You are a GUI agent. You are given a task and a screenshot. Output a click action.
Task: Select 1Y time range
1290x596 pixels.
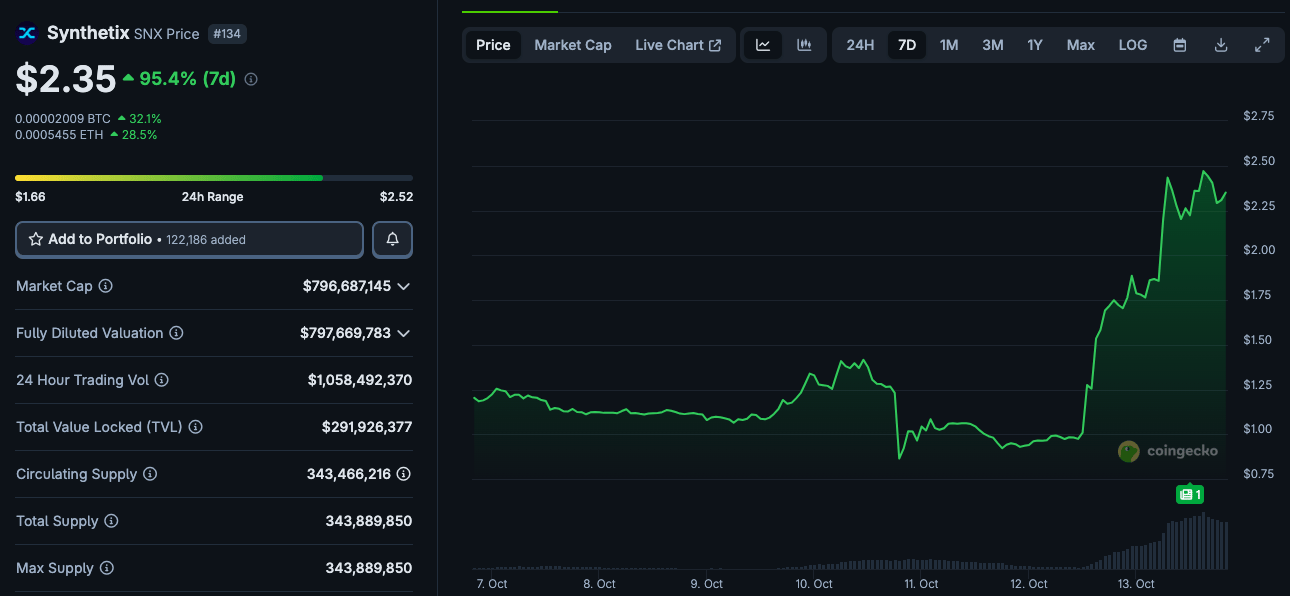[1035, 45]
